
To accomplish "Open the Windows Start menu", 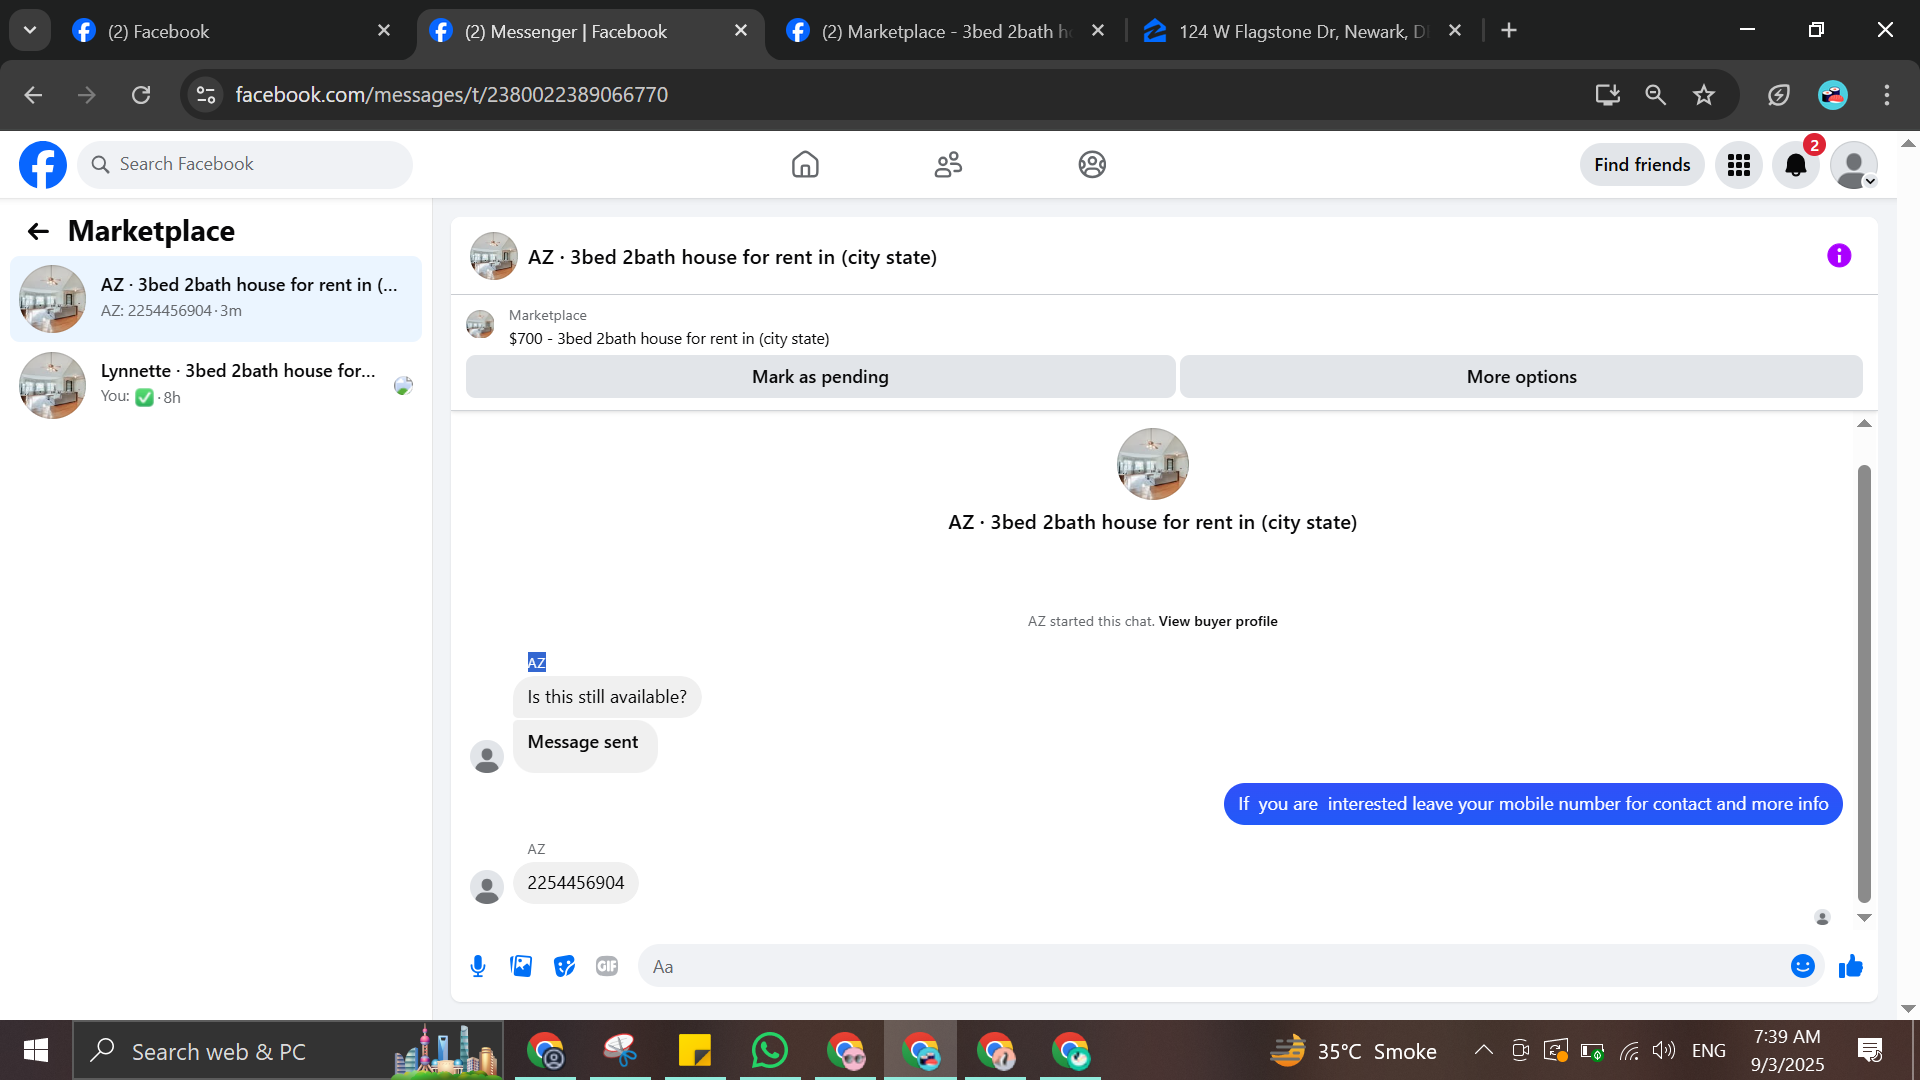I will [36, 1051].
